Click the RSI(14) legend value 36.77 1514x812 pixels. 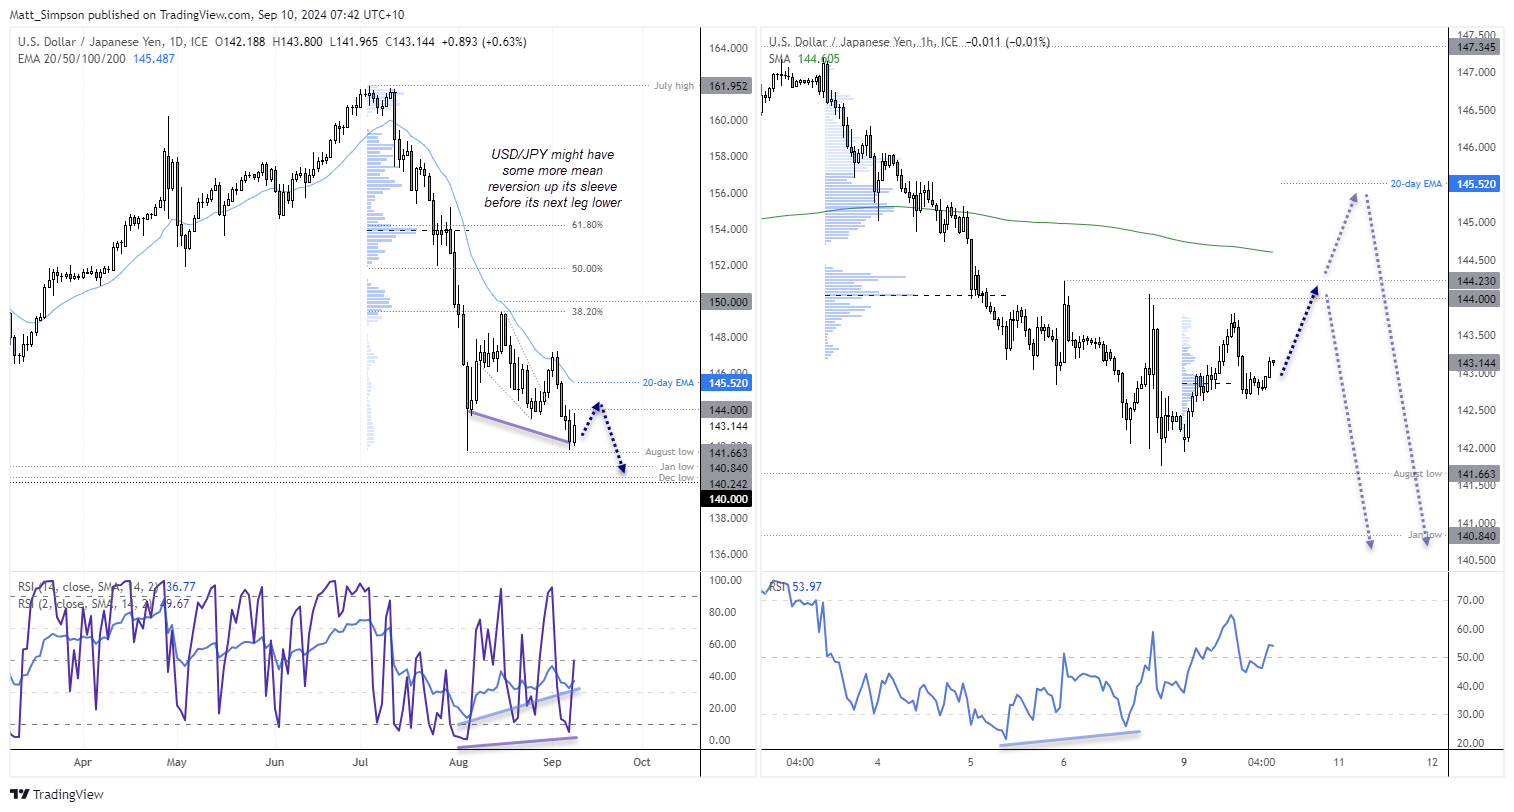(181, 587)
